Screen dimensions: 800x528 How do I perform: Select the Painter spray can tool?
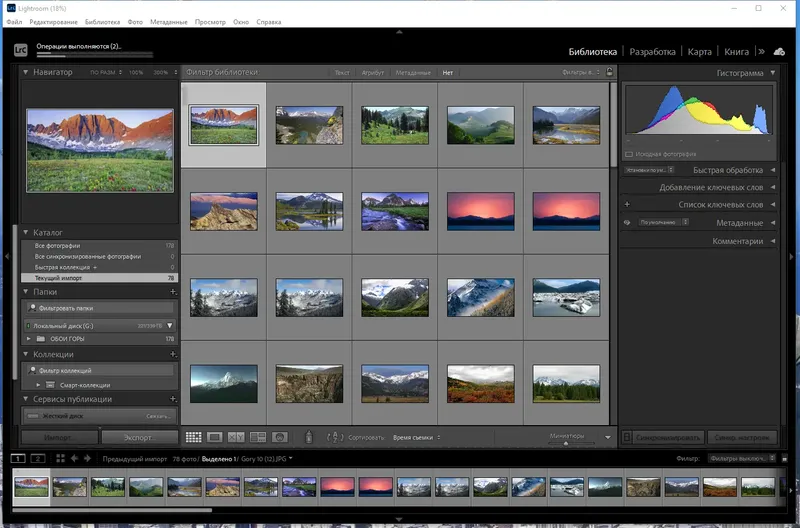pos(309,437)
